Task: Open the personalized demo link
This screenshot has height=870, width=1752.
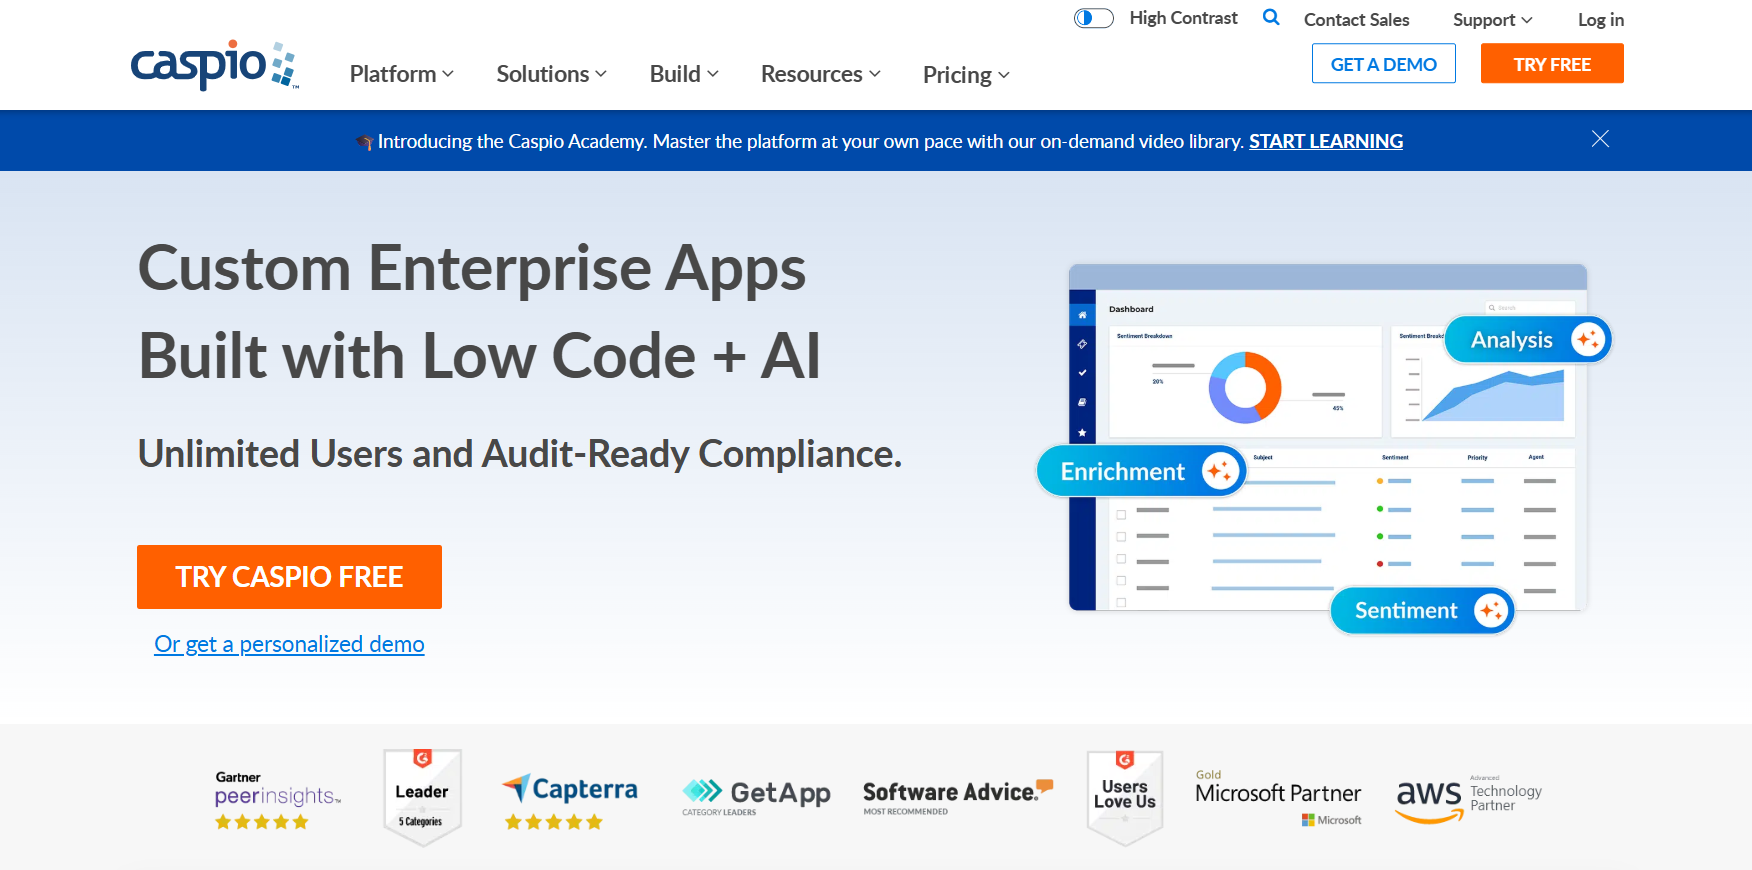Action: tap(289, 644)
